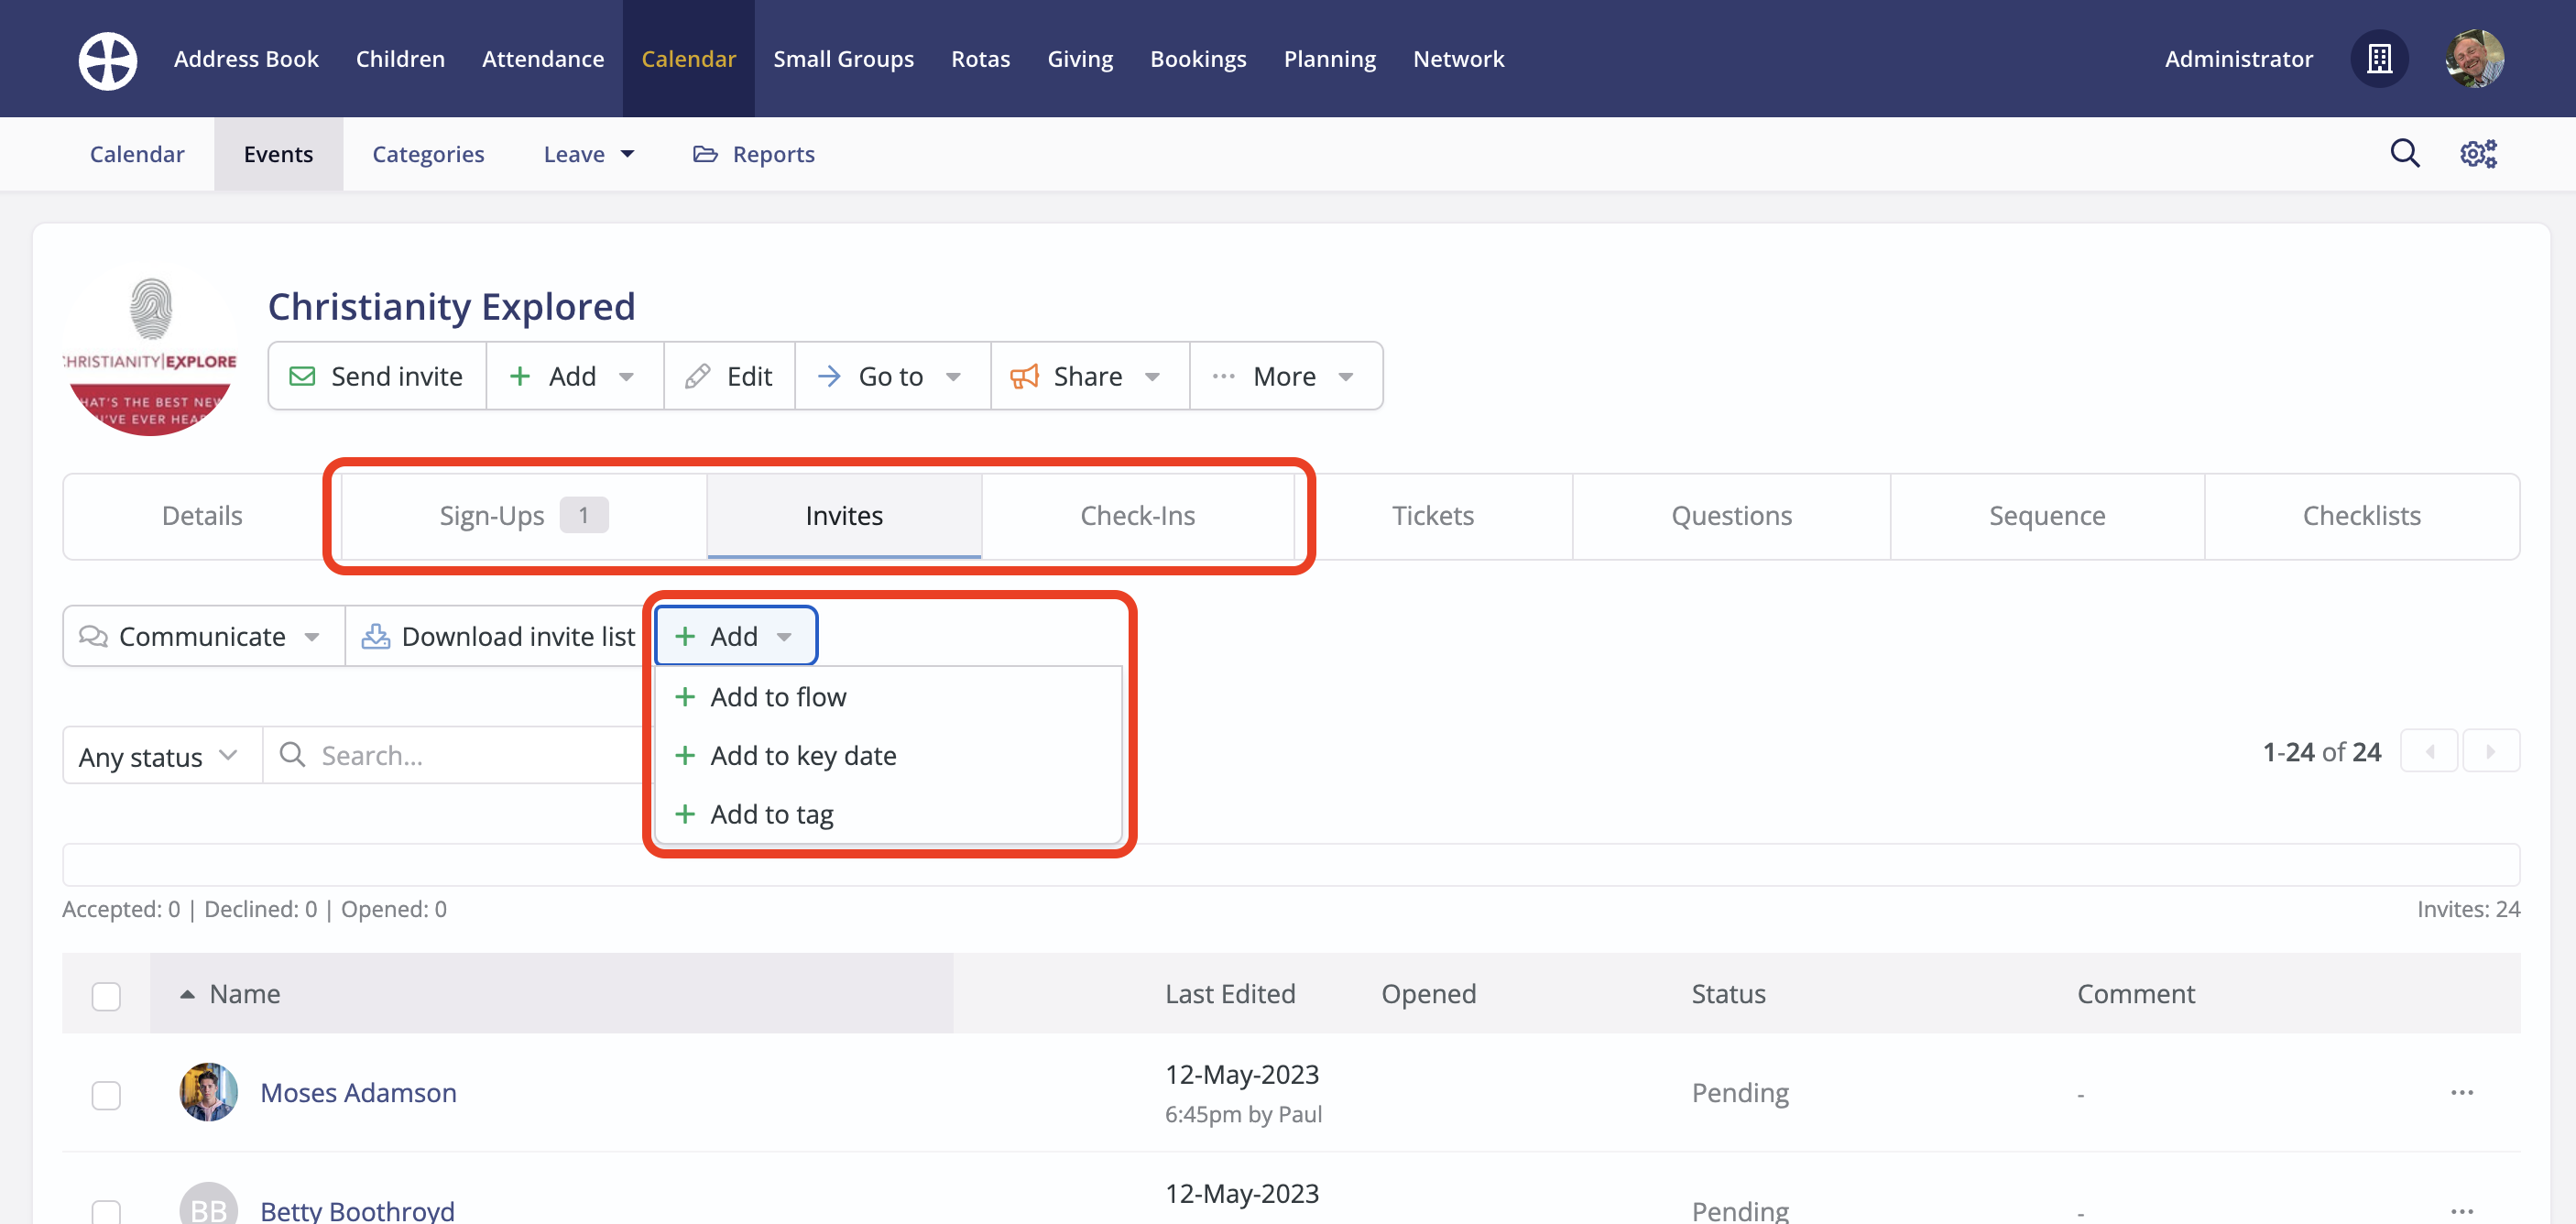The height and width of the screenshot is (1224, 2576).
Task: Click the ChurchSuite logo icon
Action: pos(108,60)
